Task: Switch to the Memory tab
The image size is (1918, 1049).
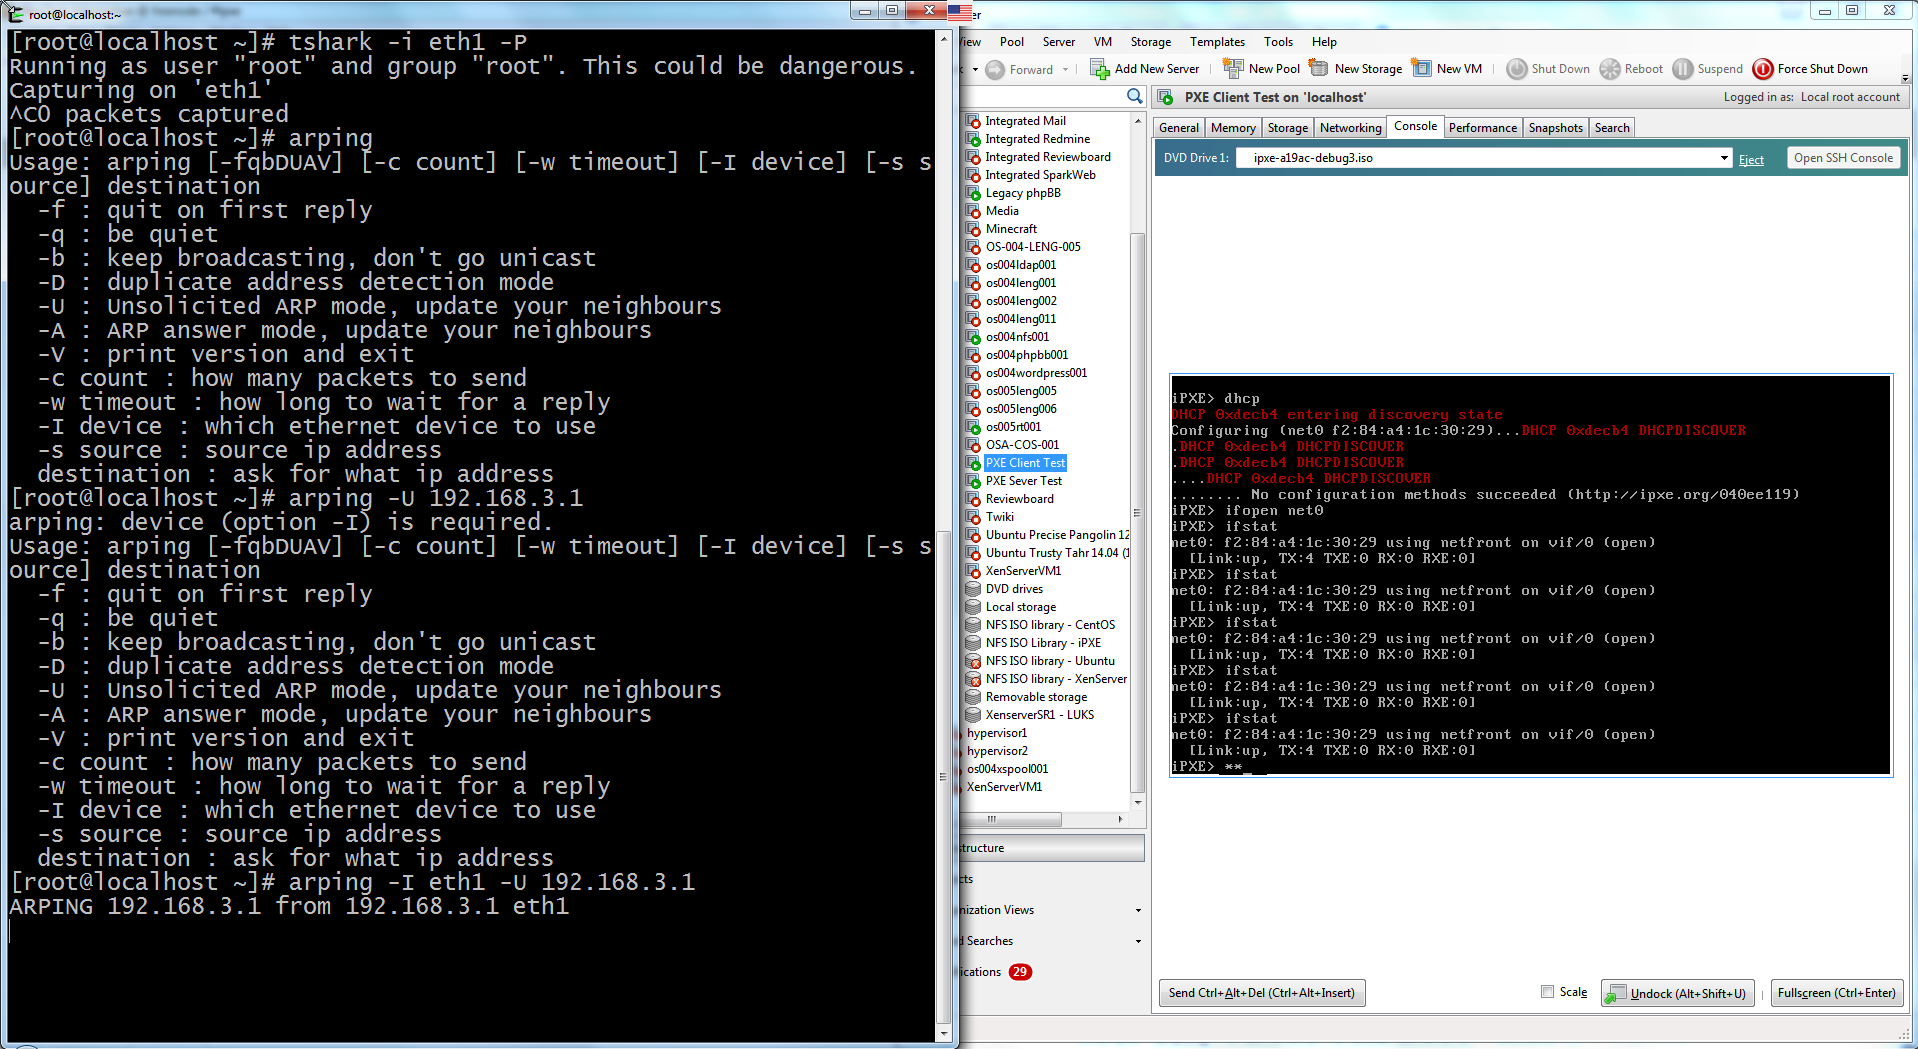Action: [1233, 128]
